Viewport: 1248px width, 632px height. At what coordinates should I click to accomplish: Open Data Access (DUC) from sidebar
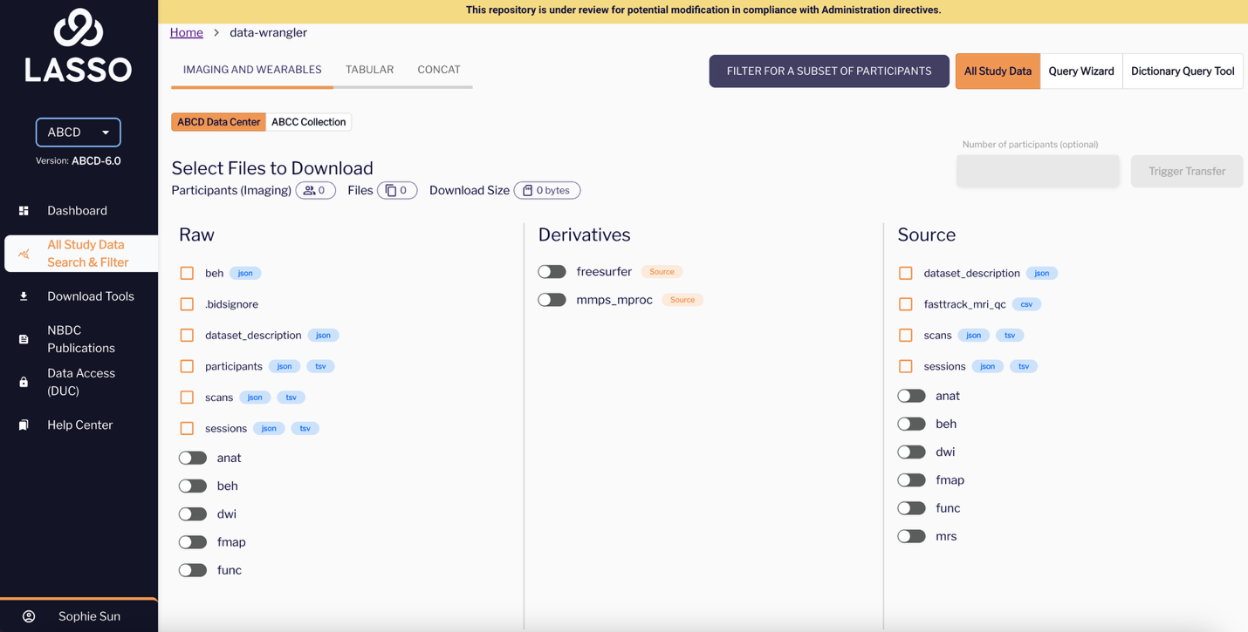(x=79, y=382)
